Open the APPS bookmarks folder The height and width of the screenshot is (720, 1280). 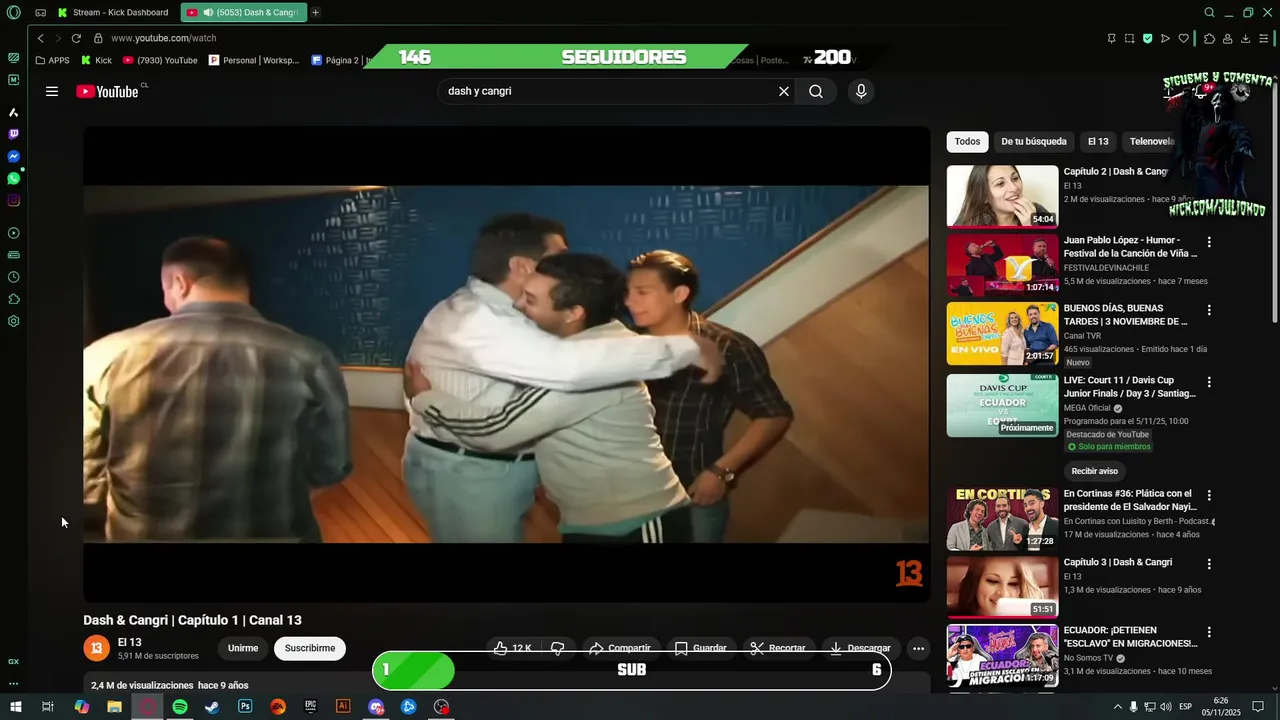[x=52, y=60]
